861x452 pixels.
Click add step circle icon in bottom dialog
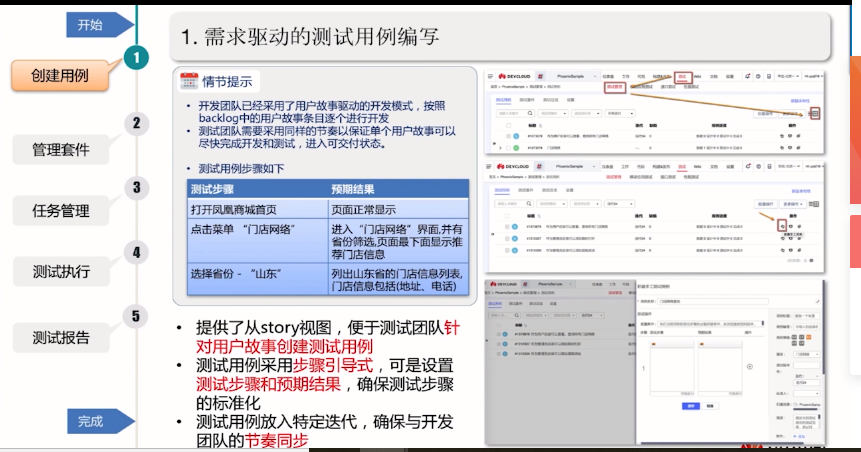(750, 366)
